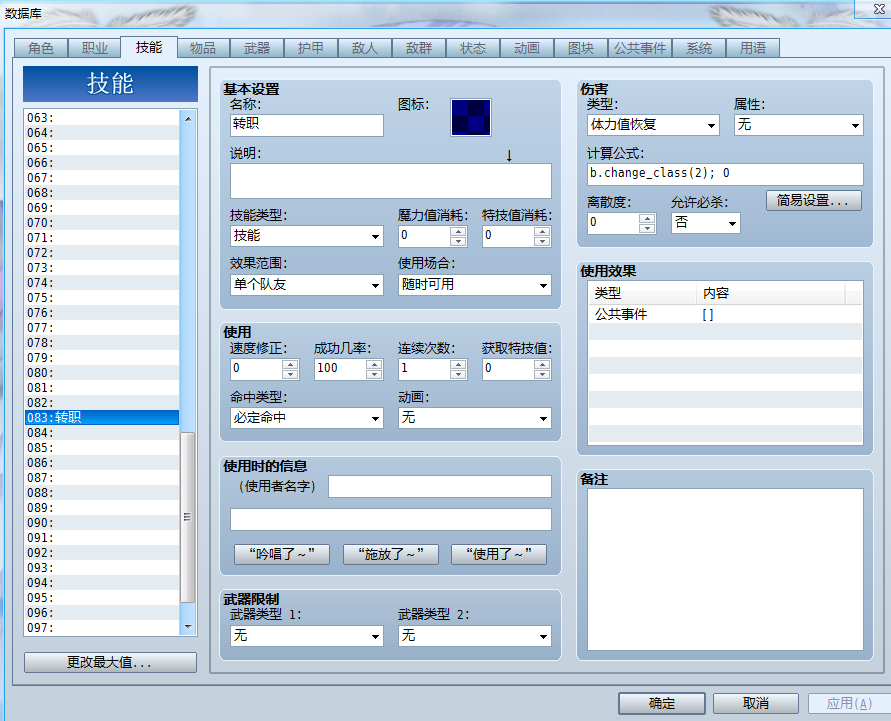Switch to the 物品 tab
891x721 pixels.
(203, 48)
